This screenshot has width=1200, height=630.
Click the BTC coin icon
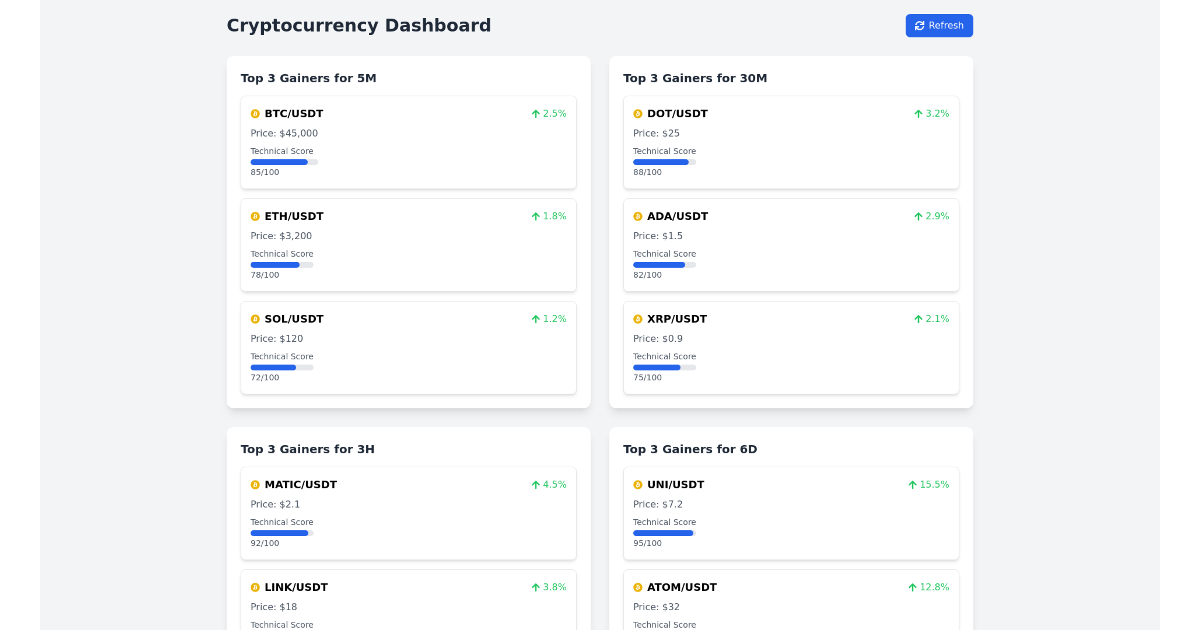[x=255, y=113]
